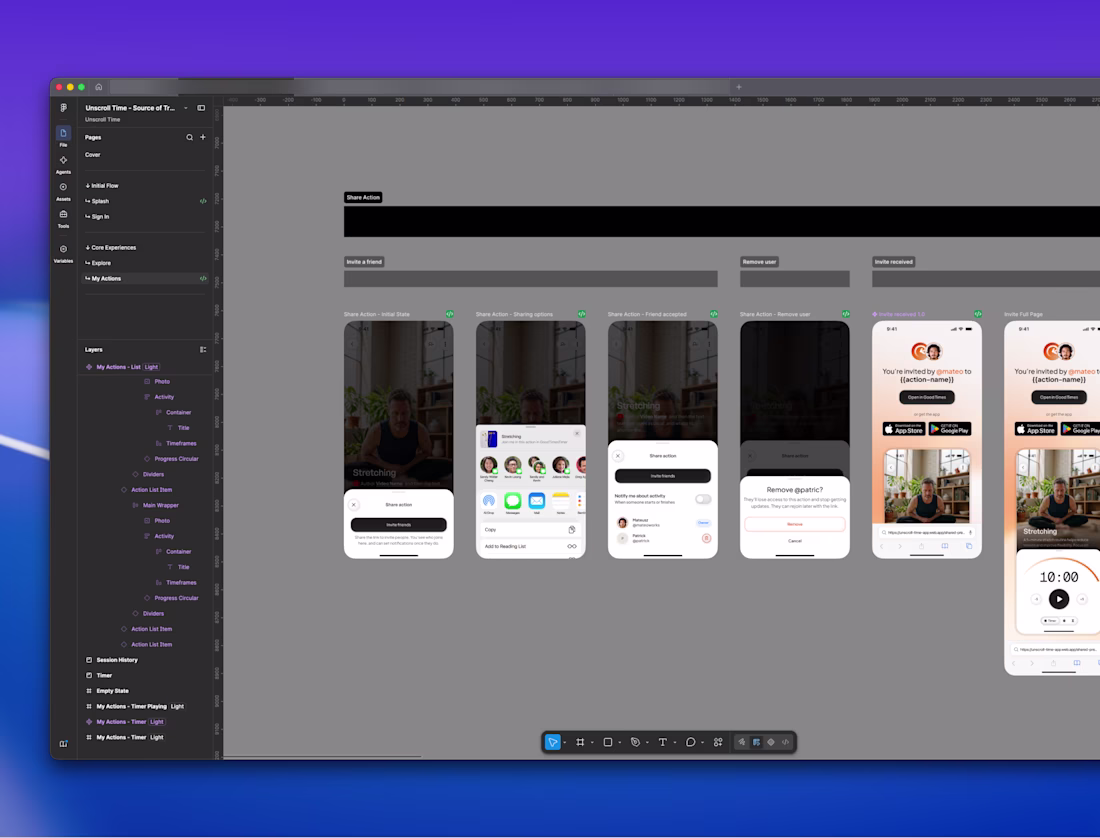Screen dimensions: 1100x838
Task: Open Text tool options dropdown arrow
Action: [x=675, y=743]
